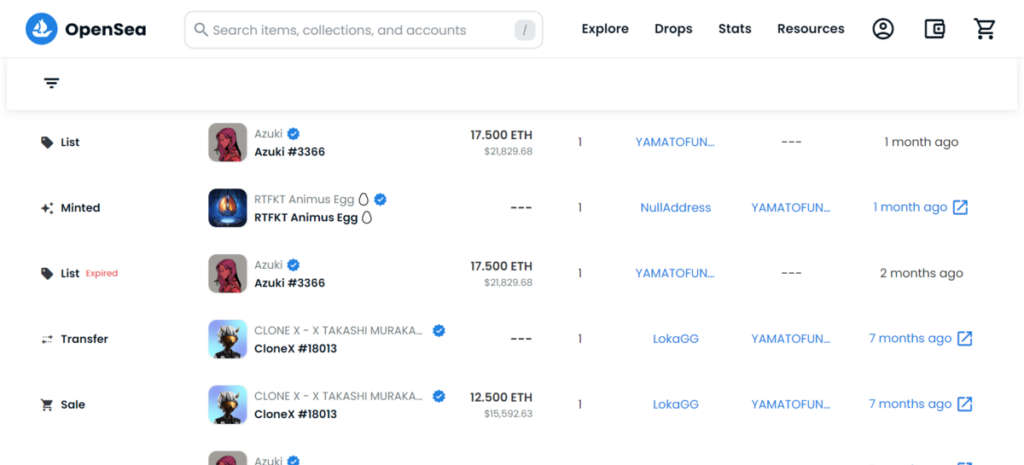This screenshot has width=1024, height=465.
Task: Expand the Stats menu
Action: (x=734, y=29)
